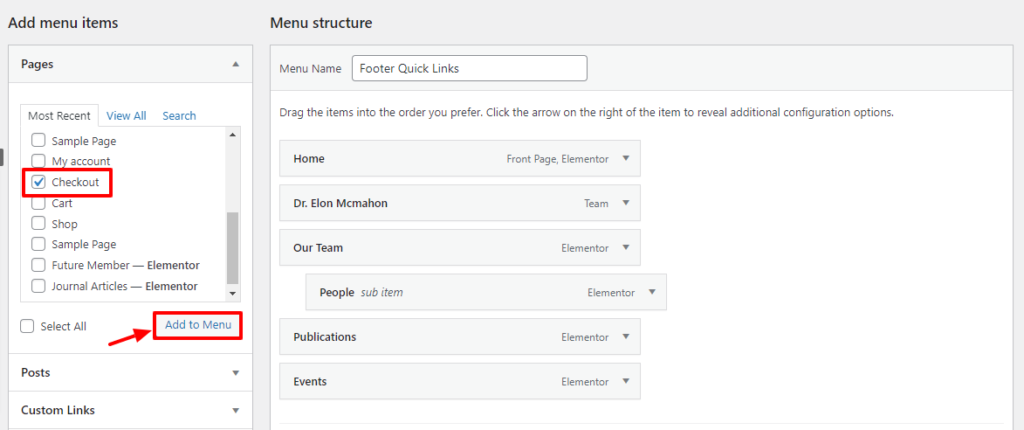Click the Add to Menu button

198,325
